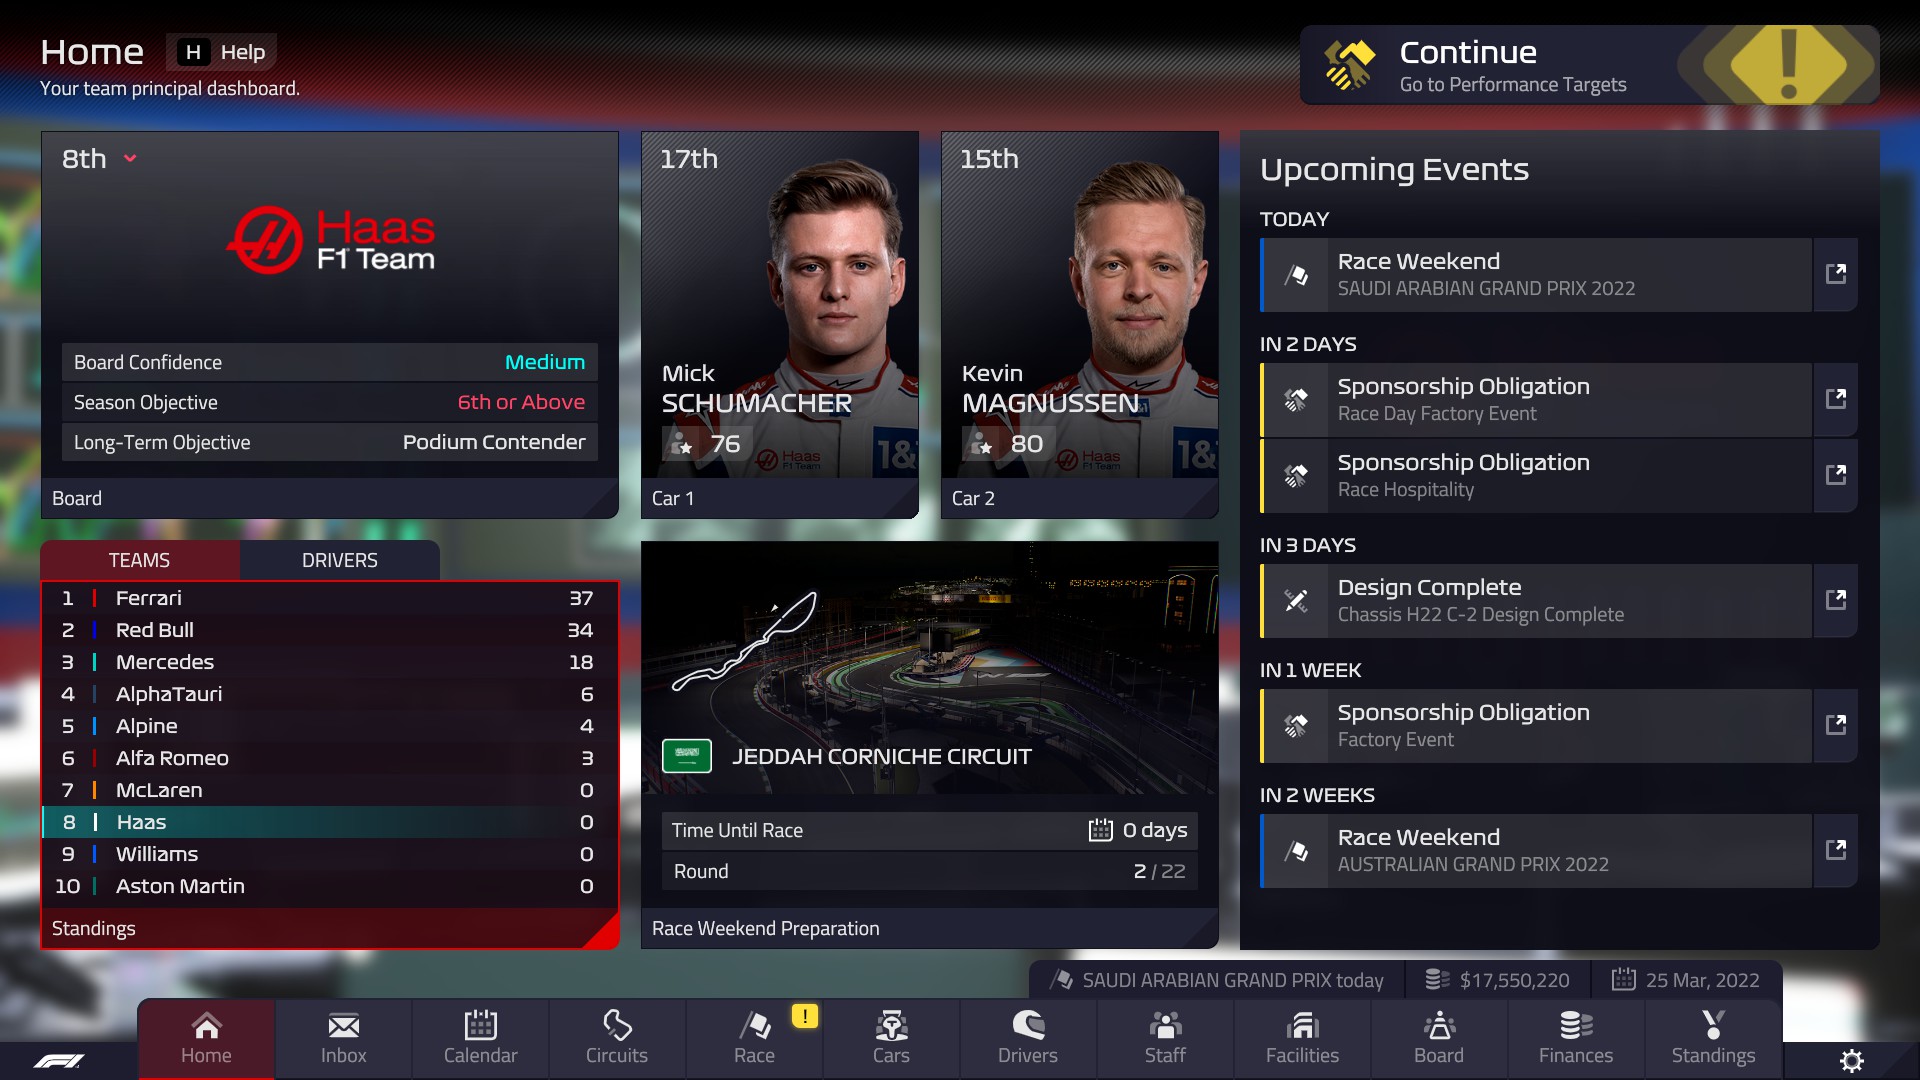Open the Facilities building icon
1920x1080 pixels.
(1302, 1026)
